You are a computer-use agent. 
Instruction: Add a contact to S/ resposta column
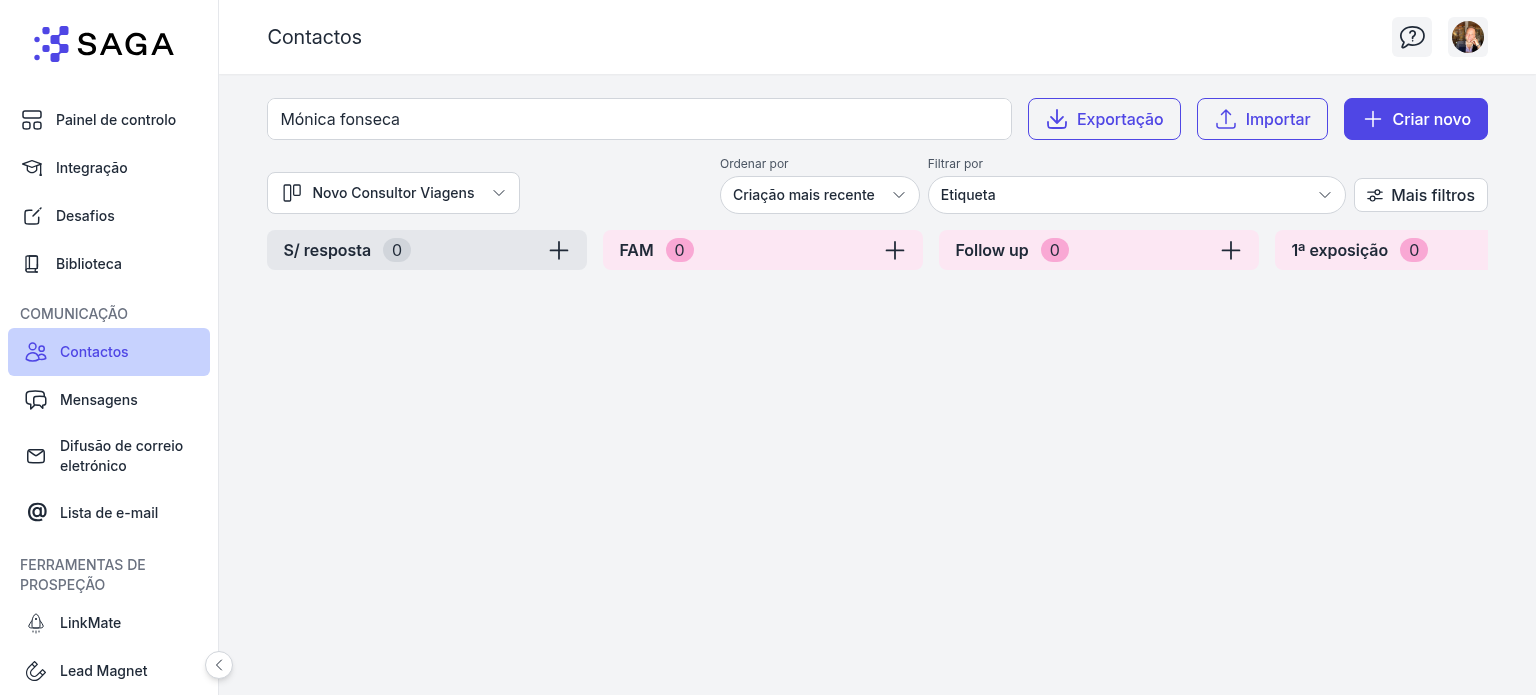(558, 250)
